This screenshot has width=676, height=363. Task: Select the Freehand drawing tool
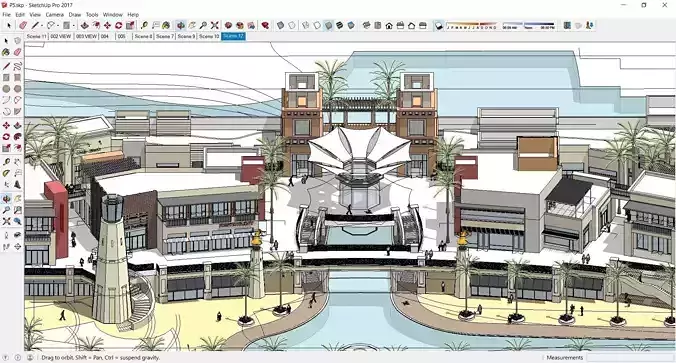point(17,66)
